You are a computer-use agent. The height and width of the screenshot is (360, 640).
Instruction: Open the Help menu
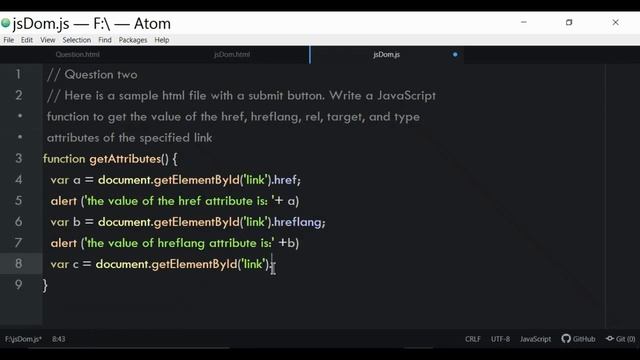[162, 40]
